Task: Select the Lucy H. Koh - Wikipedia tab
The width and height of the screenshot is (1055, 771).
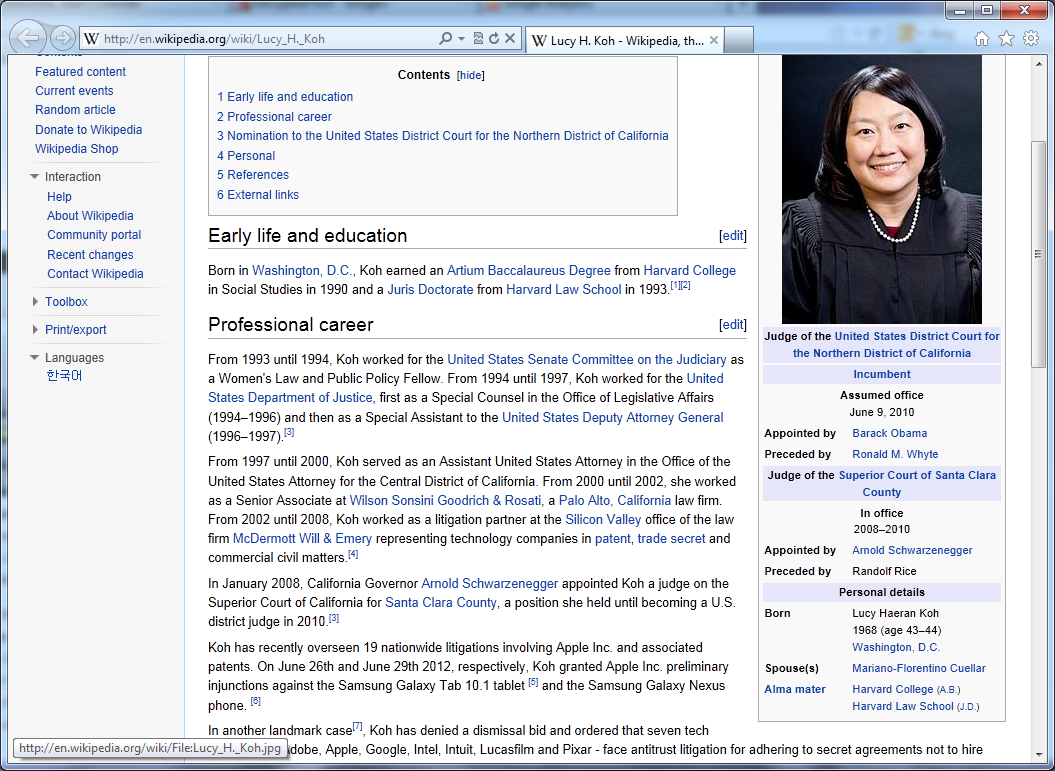Action: [624, 40]
